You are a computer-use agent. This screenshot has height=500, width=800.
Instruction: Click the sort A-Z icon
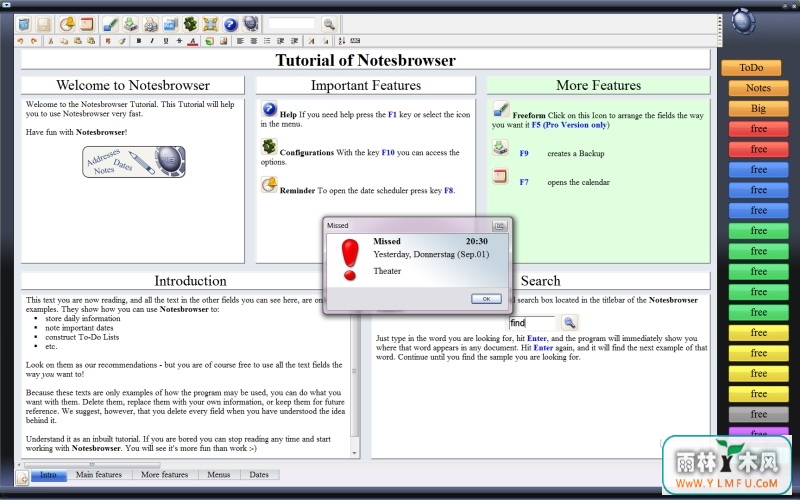pos(341,41)
